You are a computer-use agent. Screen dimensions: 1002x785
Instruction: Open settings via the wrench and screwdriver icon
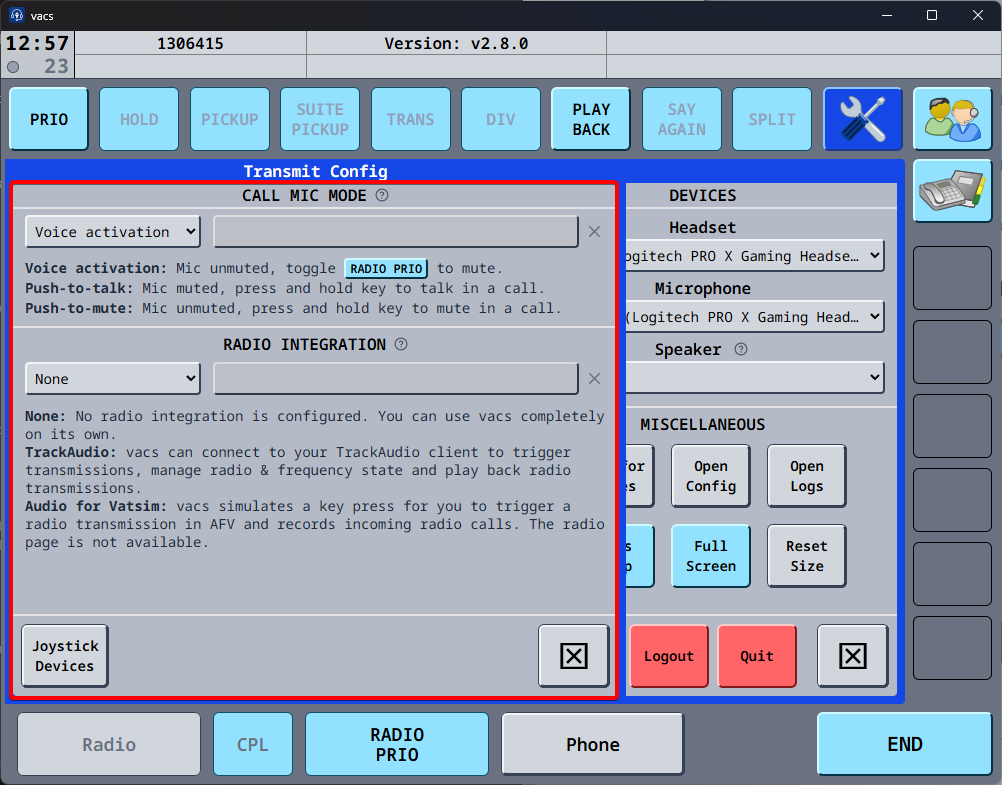coord(863,119)
